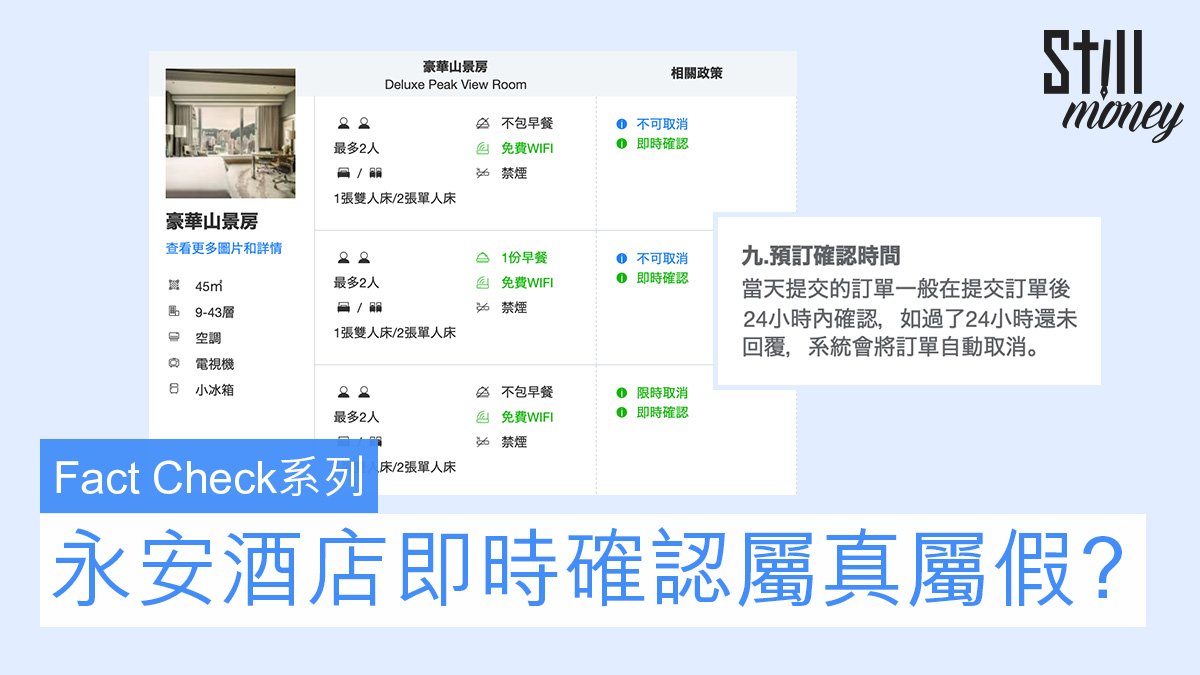Click the green info icon beside 限時取消
This screenshot has width=1200, height=675.
(x=622, y=393)
